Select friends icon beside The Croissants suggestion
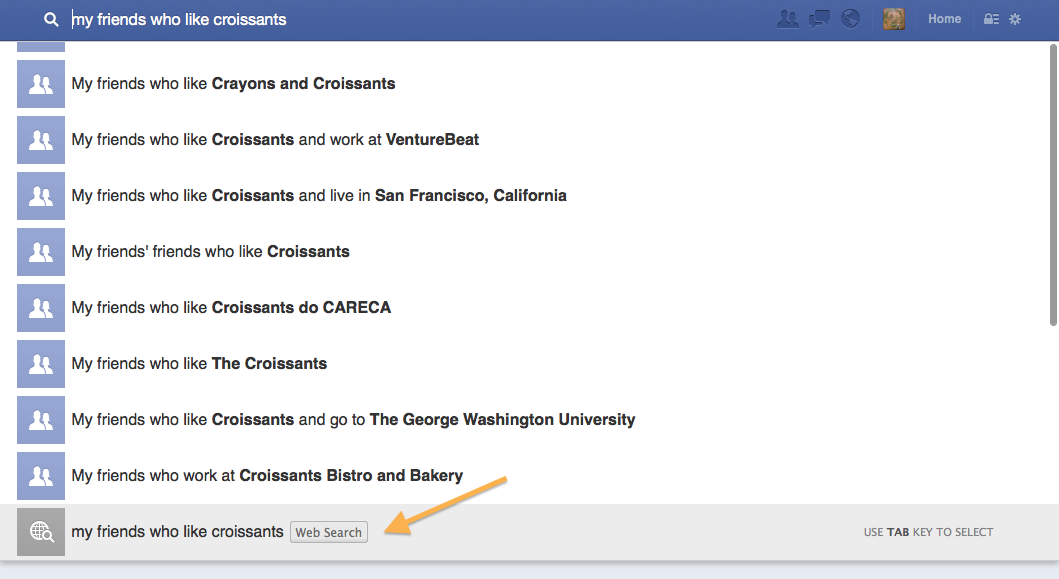 41,364
